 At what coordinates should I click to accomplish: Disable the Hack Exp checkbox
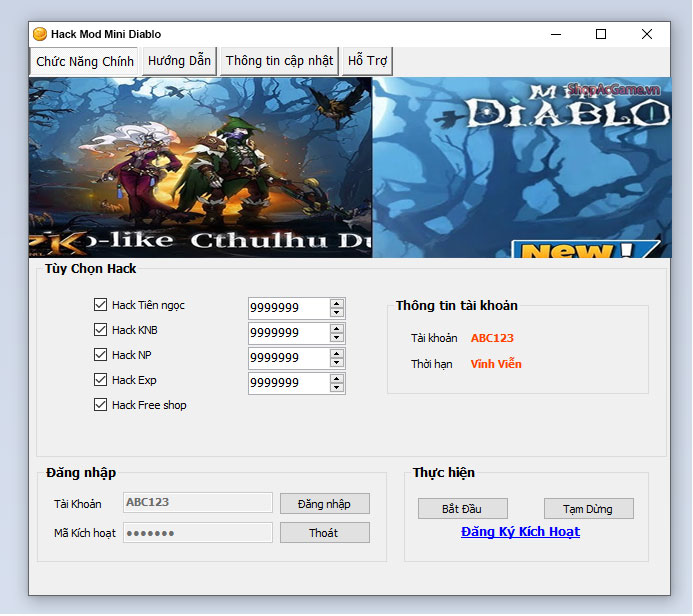(x=100, y=380)
